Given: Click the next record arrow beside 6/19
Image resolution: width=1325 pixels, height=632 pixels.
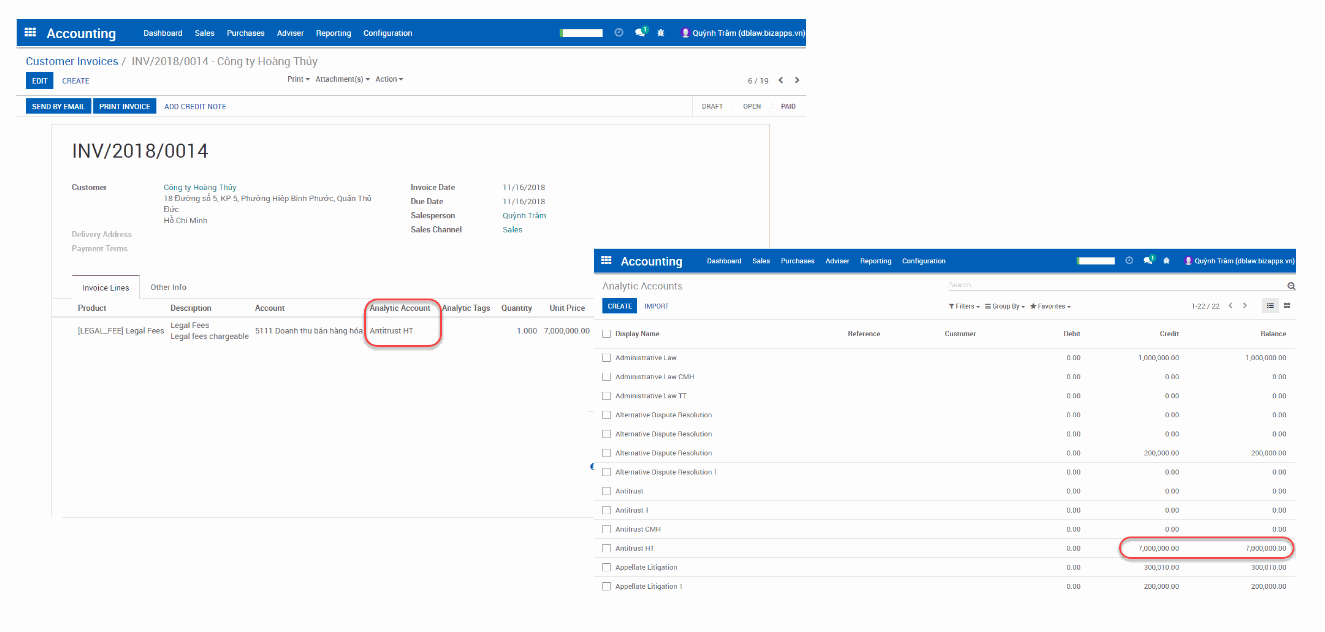Looking at the screenshot, I should click(797, 80).
